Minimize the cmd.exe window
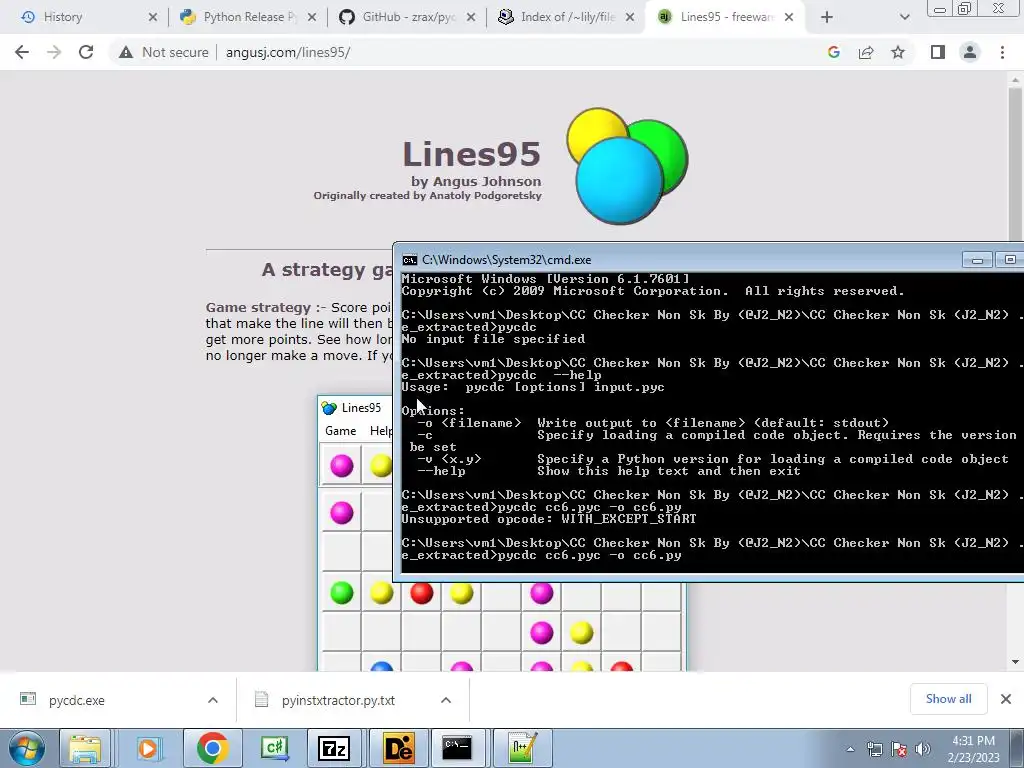 tap(977, 260)
